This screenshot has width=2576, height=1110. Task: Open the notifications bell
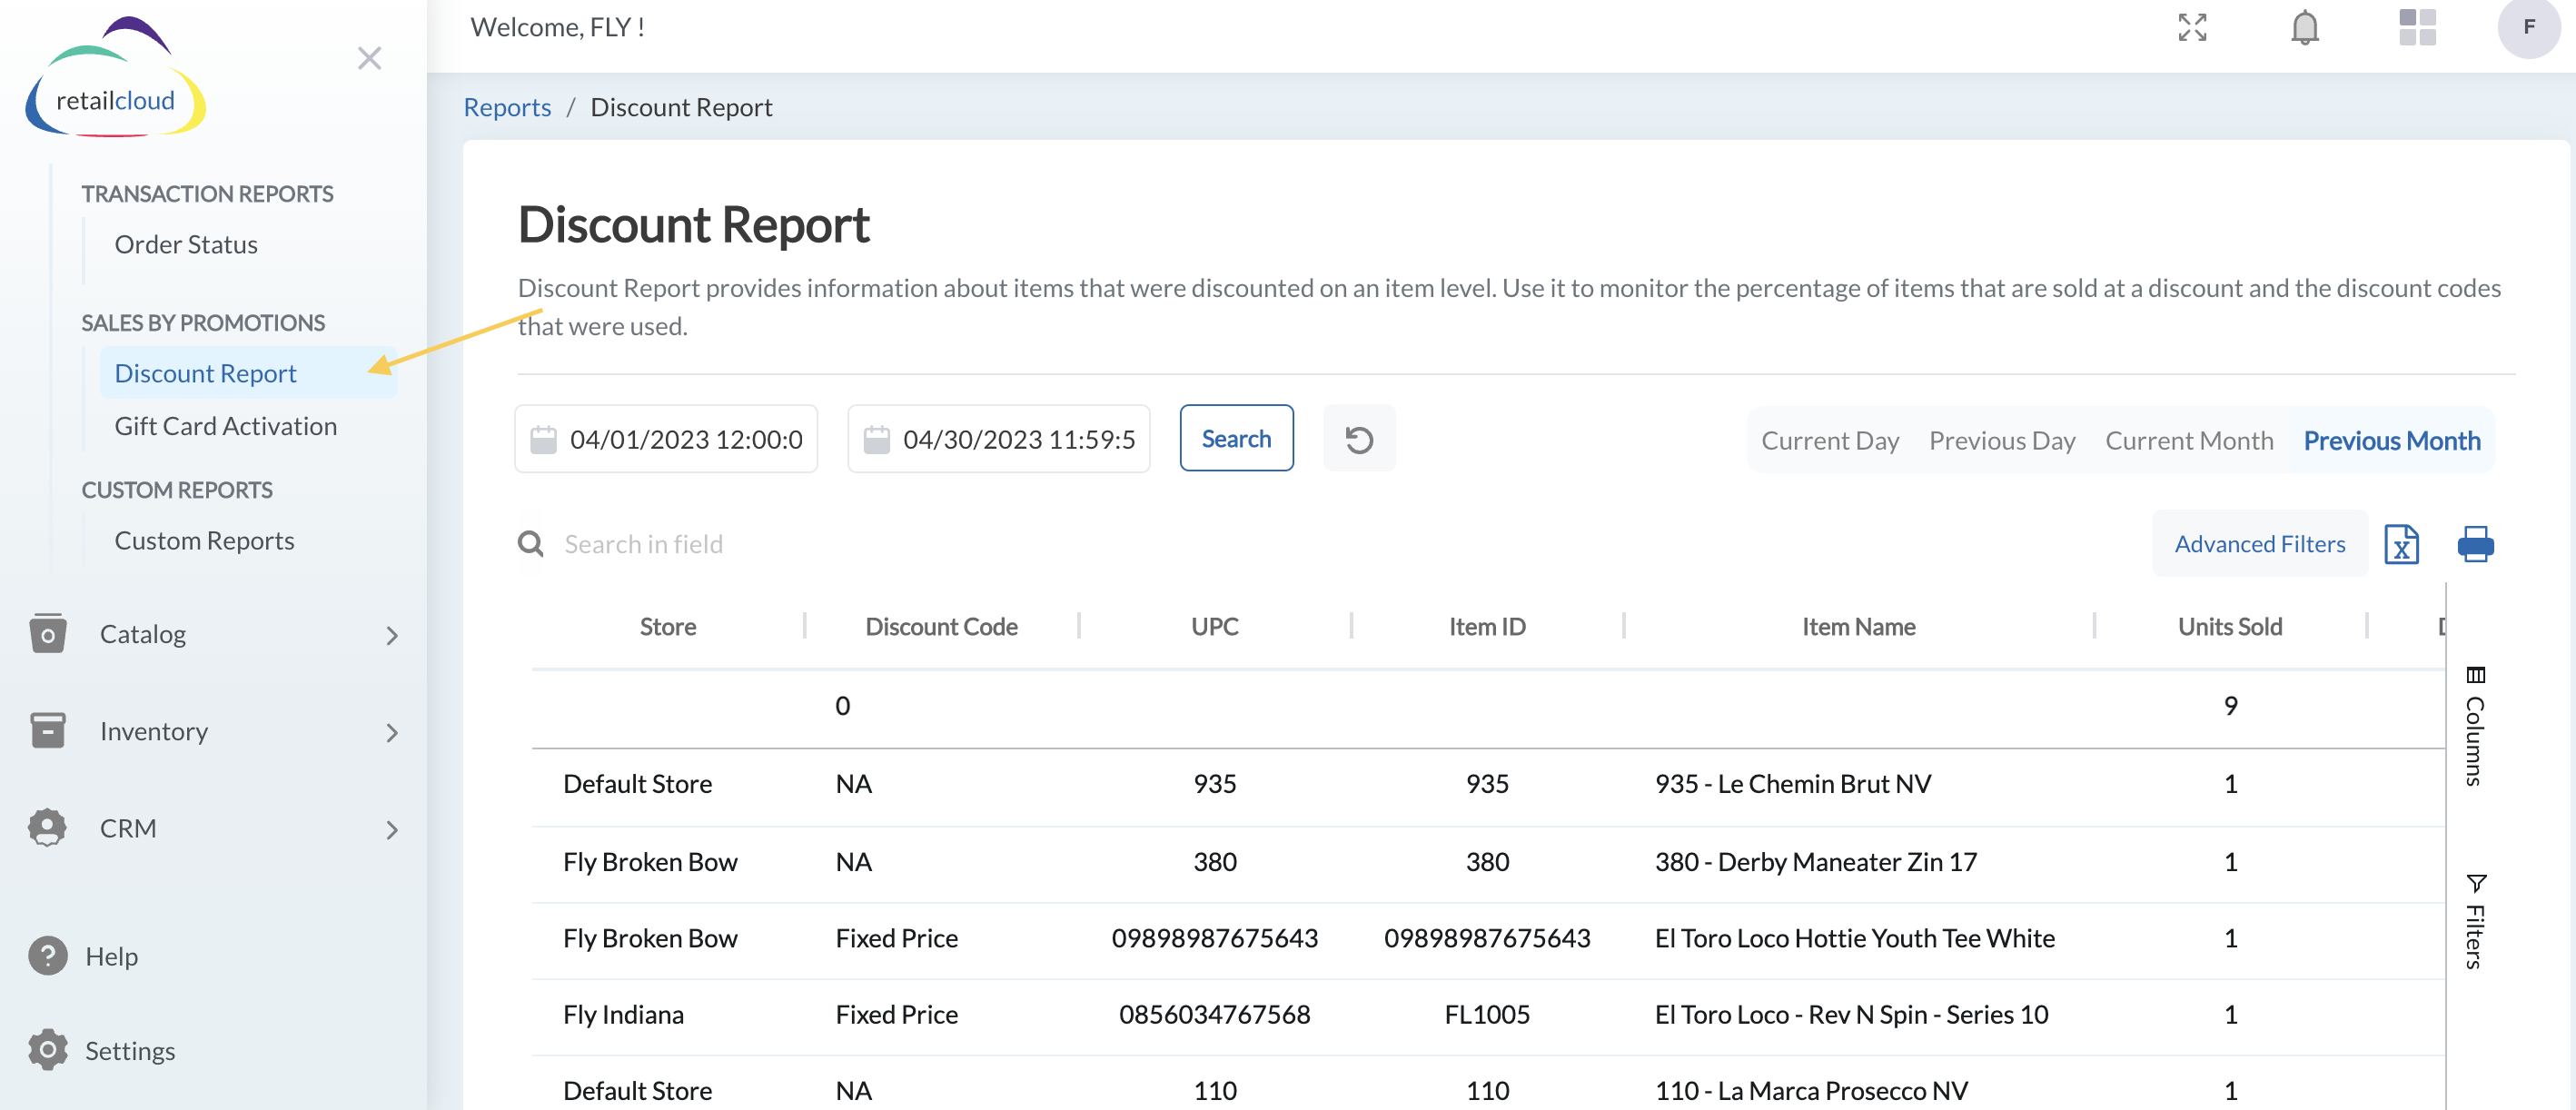point(2304,28)
